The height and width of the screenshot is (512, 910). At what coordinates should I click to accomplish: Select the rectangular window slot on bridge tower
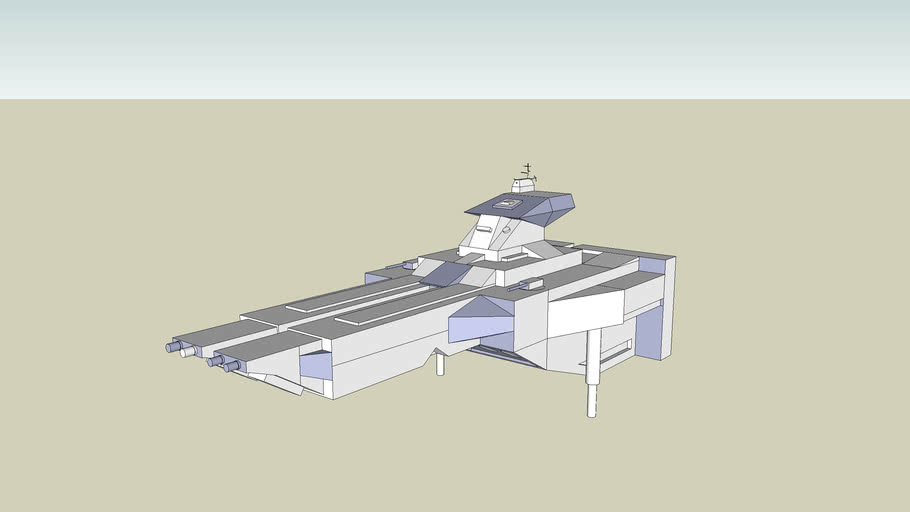(484, 230)
